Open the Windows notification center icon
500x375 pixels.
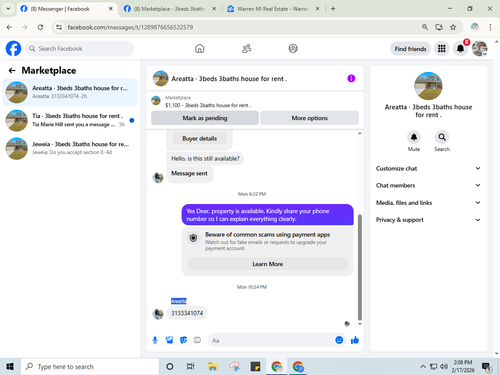pos(487,367)
